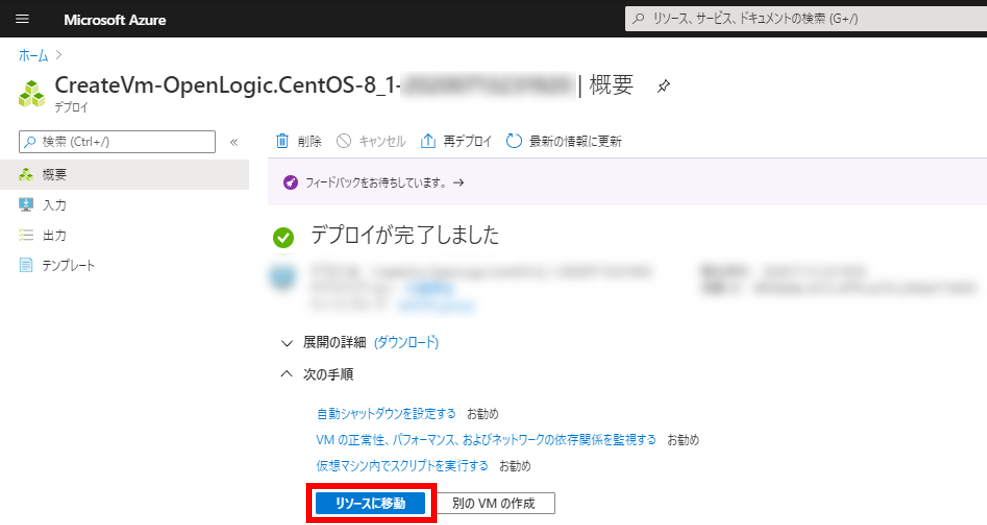Click the リソースに移動 button

click(x=371, y=503)
